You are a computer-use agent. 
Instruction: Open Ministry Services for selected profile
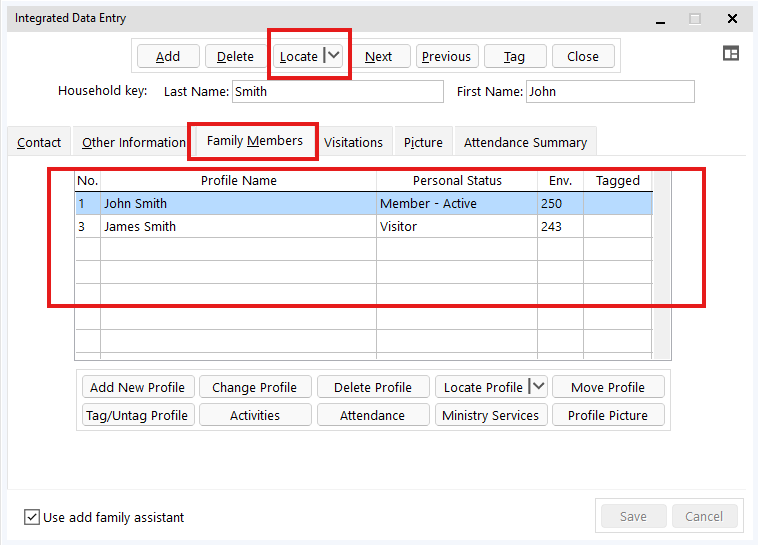[490, 415]
